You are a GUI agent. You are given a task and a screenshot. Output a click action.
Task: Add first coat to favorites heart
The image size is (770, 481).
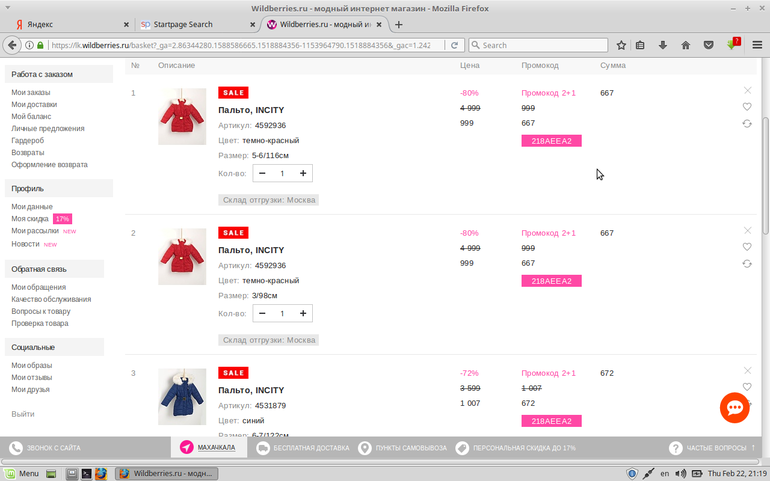click(x=747, y=107)
